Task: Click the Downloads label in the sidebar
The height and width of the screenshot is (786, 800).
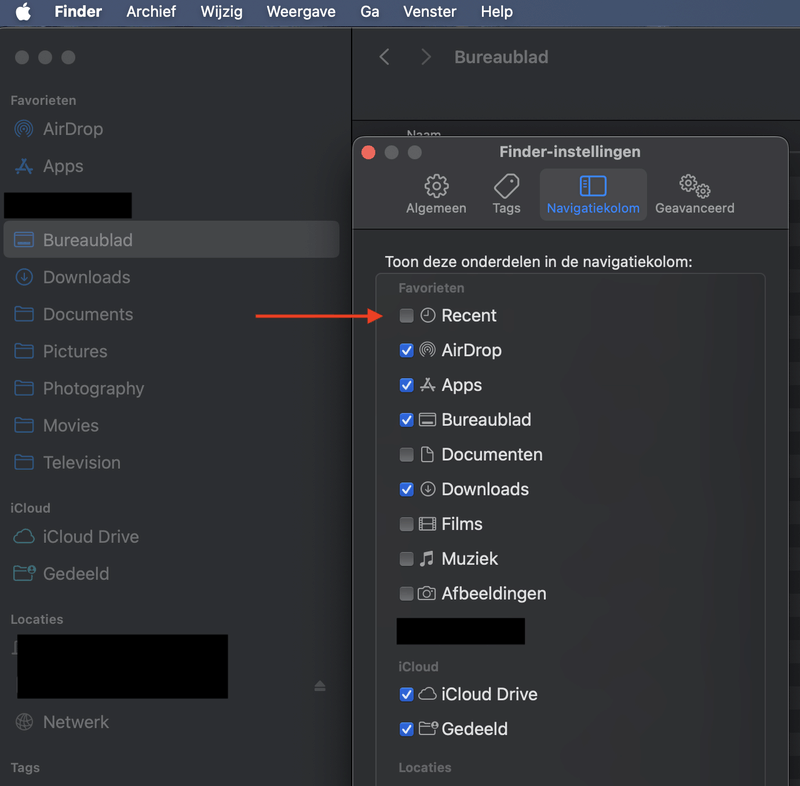Action: [87, 277]
